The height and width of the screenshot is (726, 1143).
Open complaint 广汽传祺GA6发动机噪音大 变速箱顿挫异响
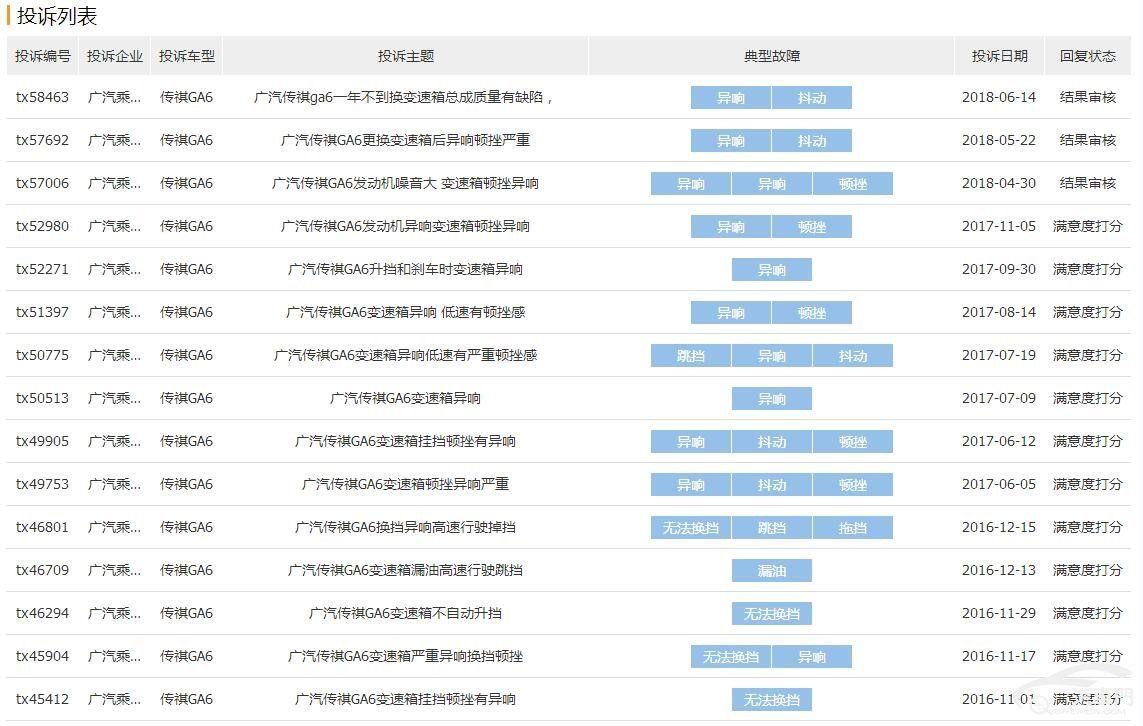pyautogui.click(x=405, y=183)
